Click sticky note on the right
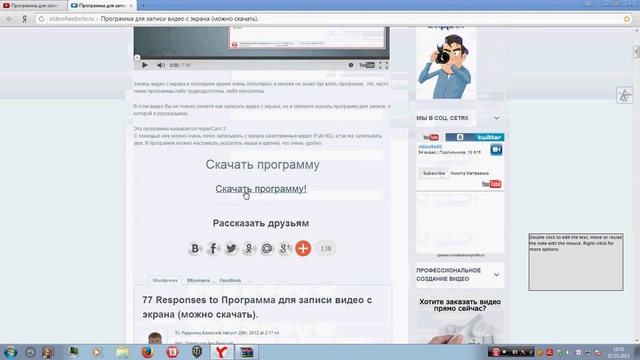 [x=576, y=262]
